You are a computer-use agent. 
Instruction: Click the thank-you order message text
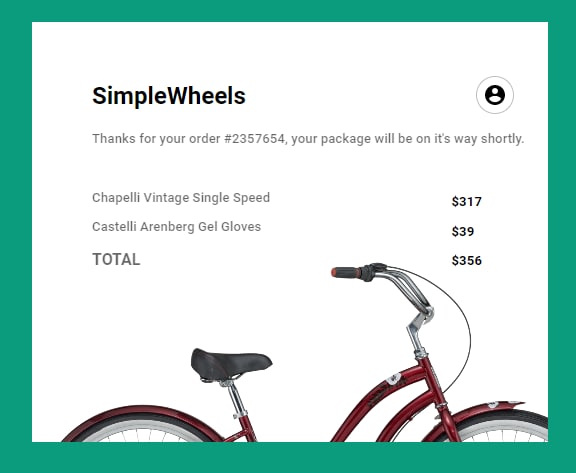pos(308,139)
